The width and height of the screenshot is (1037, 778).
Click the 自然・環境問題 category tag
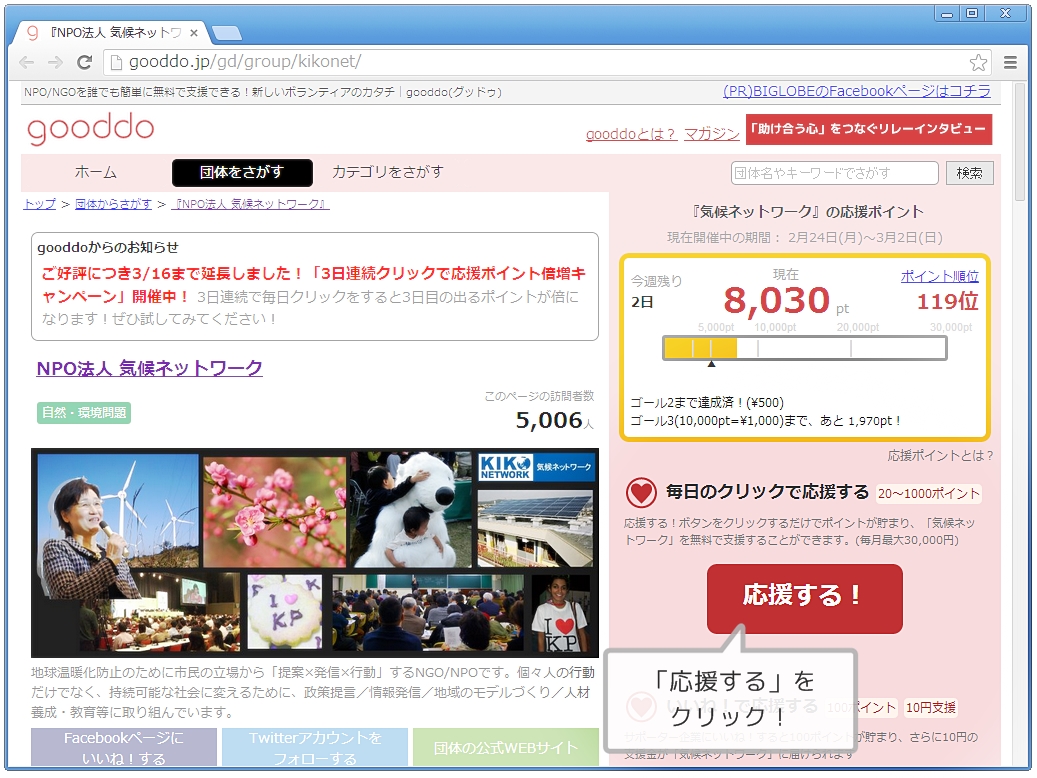pos(84,413)
